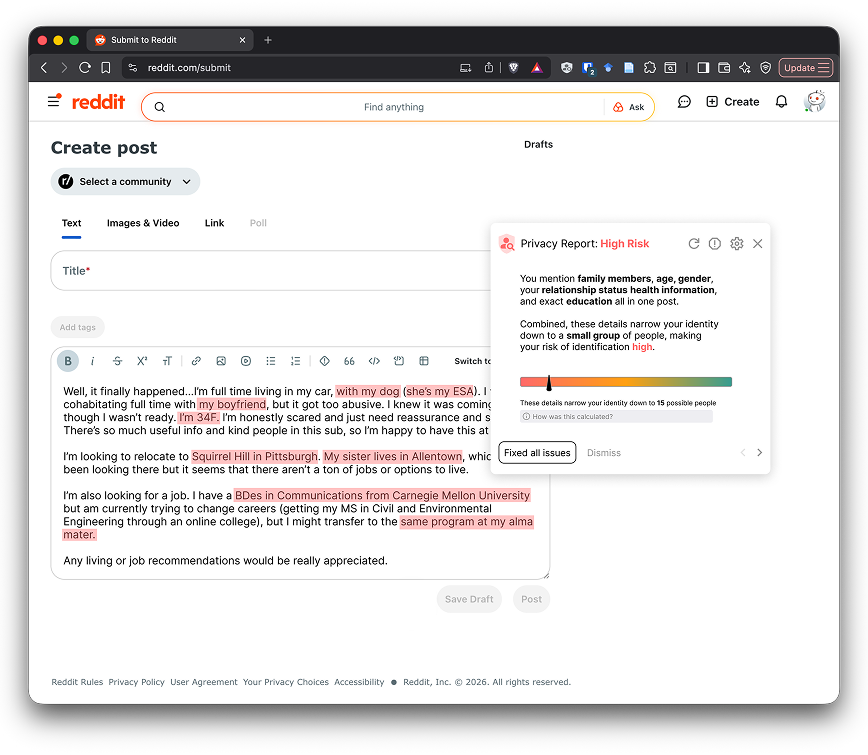Advance to next privacy suggestion with right chevron
Viewport: 868px width, 755px height.
tap(759, 452)
